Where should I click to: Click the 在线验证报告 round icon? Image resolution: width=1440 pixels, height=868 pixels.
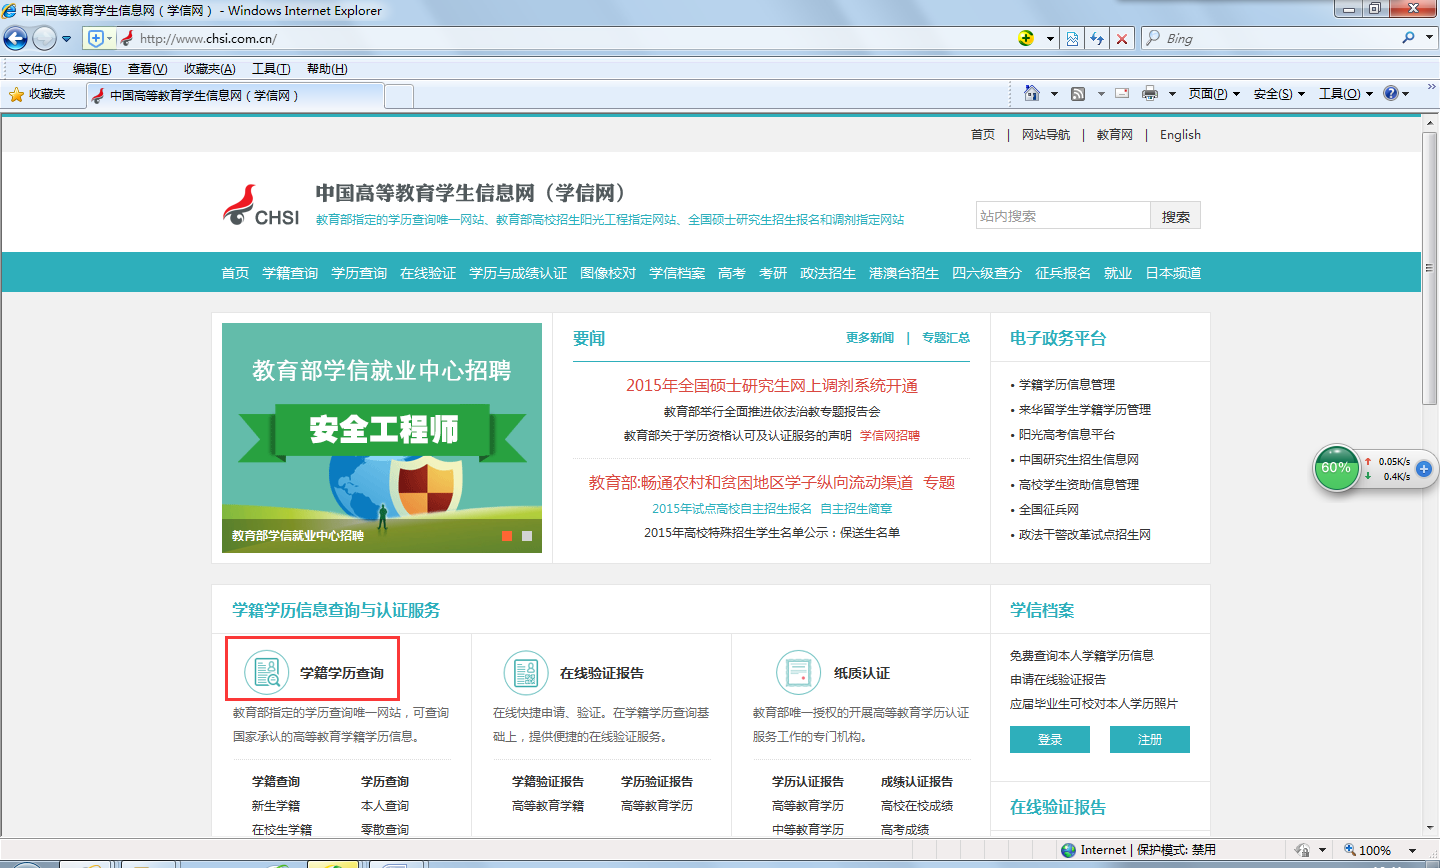[526, 672]
